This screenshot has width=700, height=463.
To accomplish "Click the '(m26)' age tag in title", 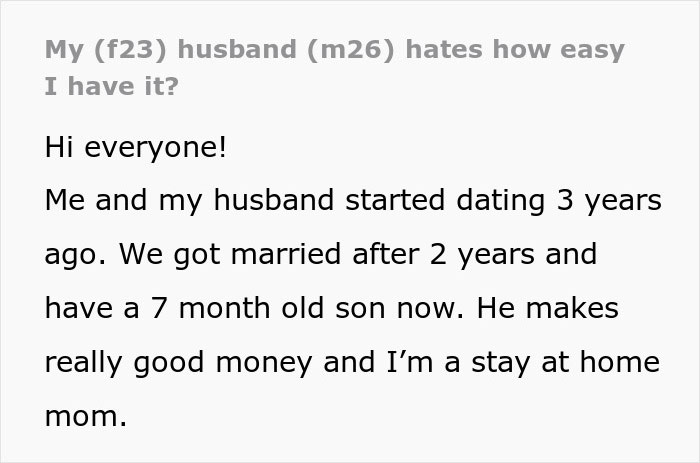I will click(x=351, y=49).
